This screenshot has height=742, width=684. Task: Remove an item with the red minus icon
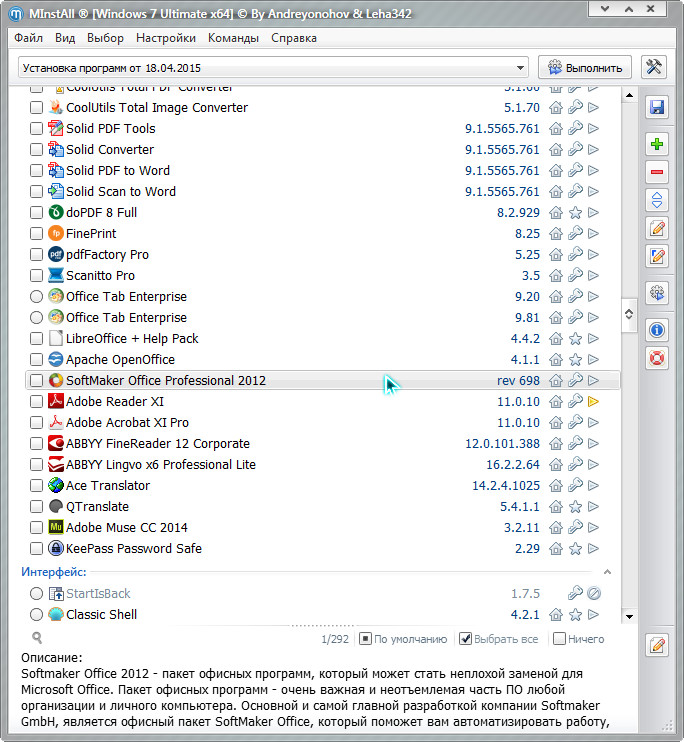(657, 172)
